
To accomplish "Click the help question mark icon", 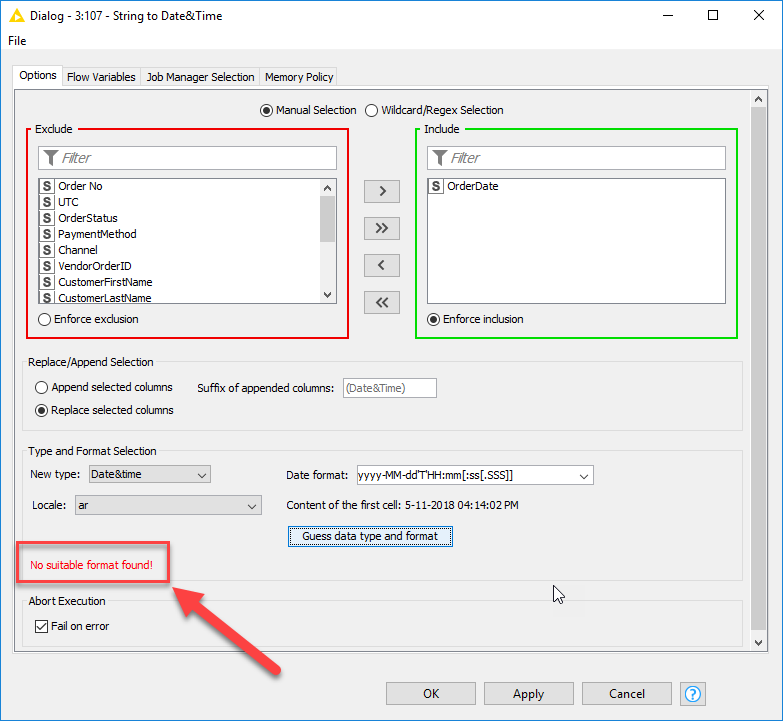I will click(x=693, y=693).
